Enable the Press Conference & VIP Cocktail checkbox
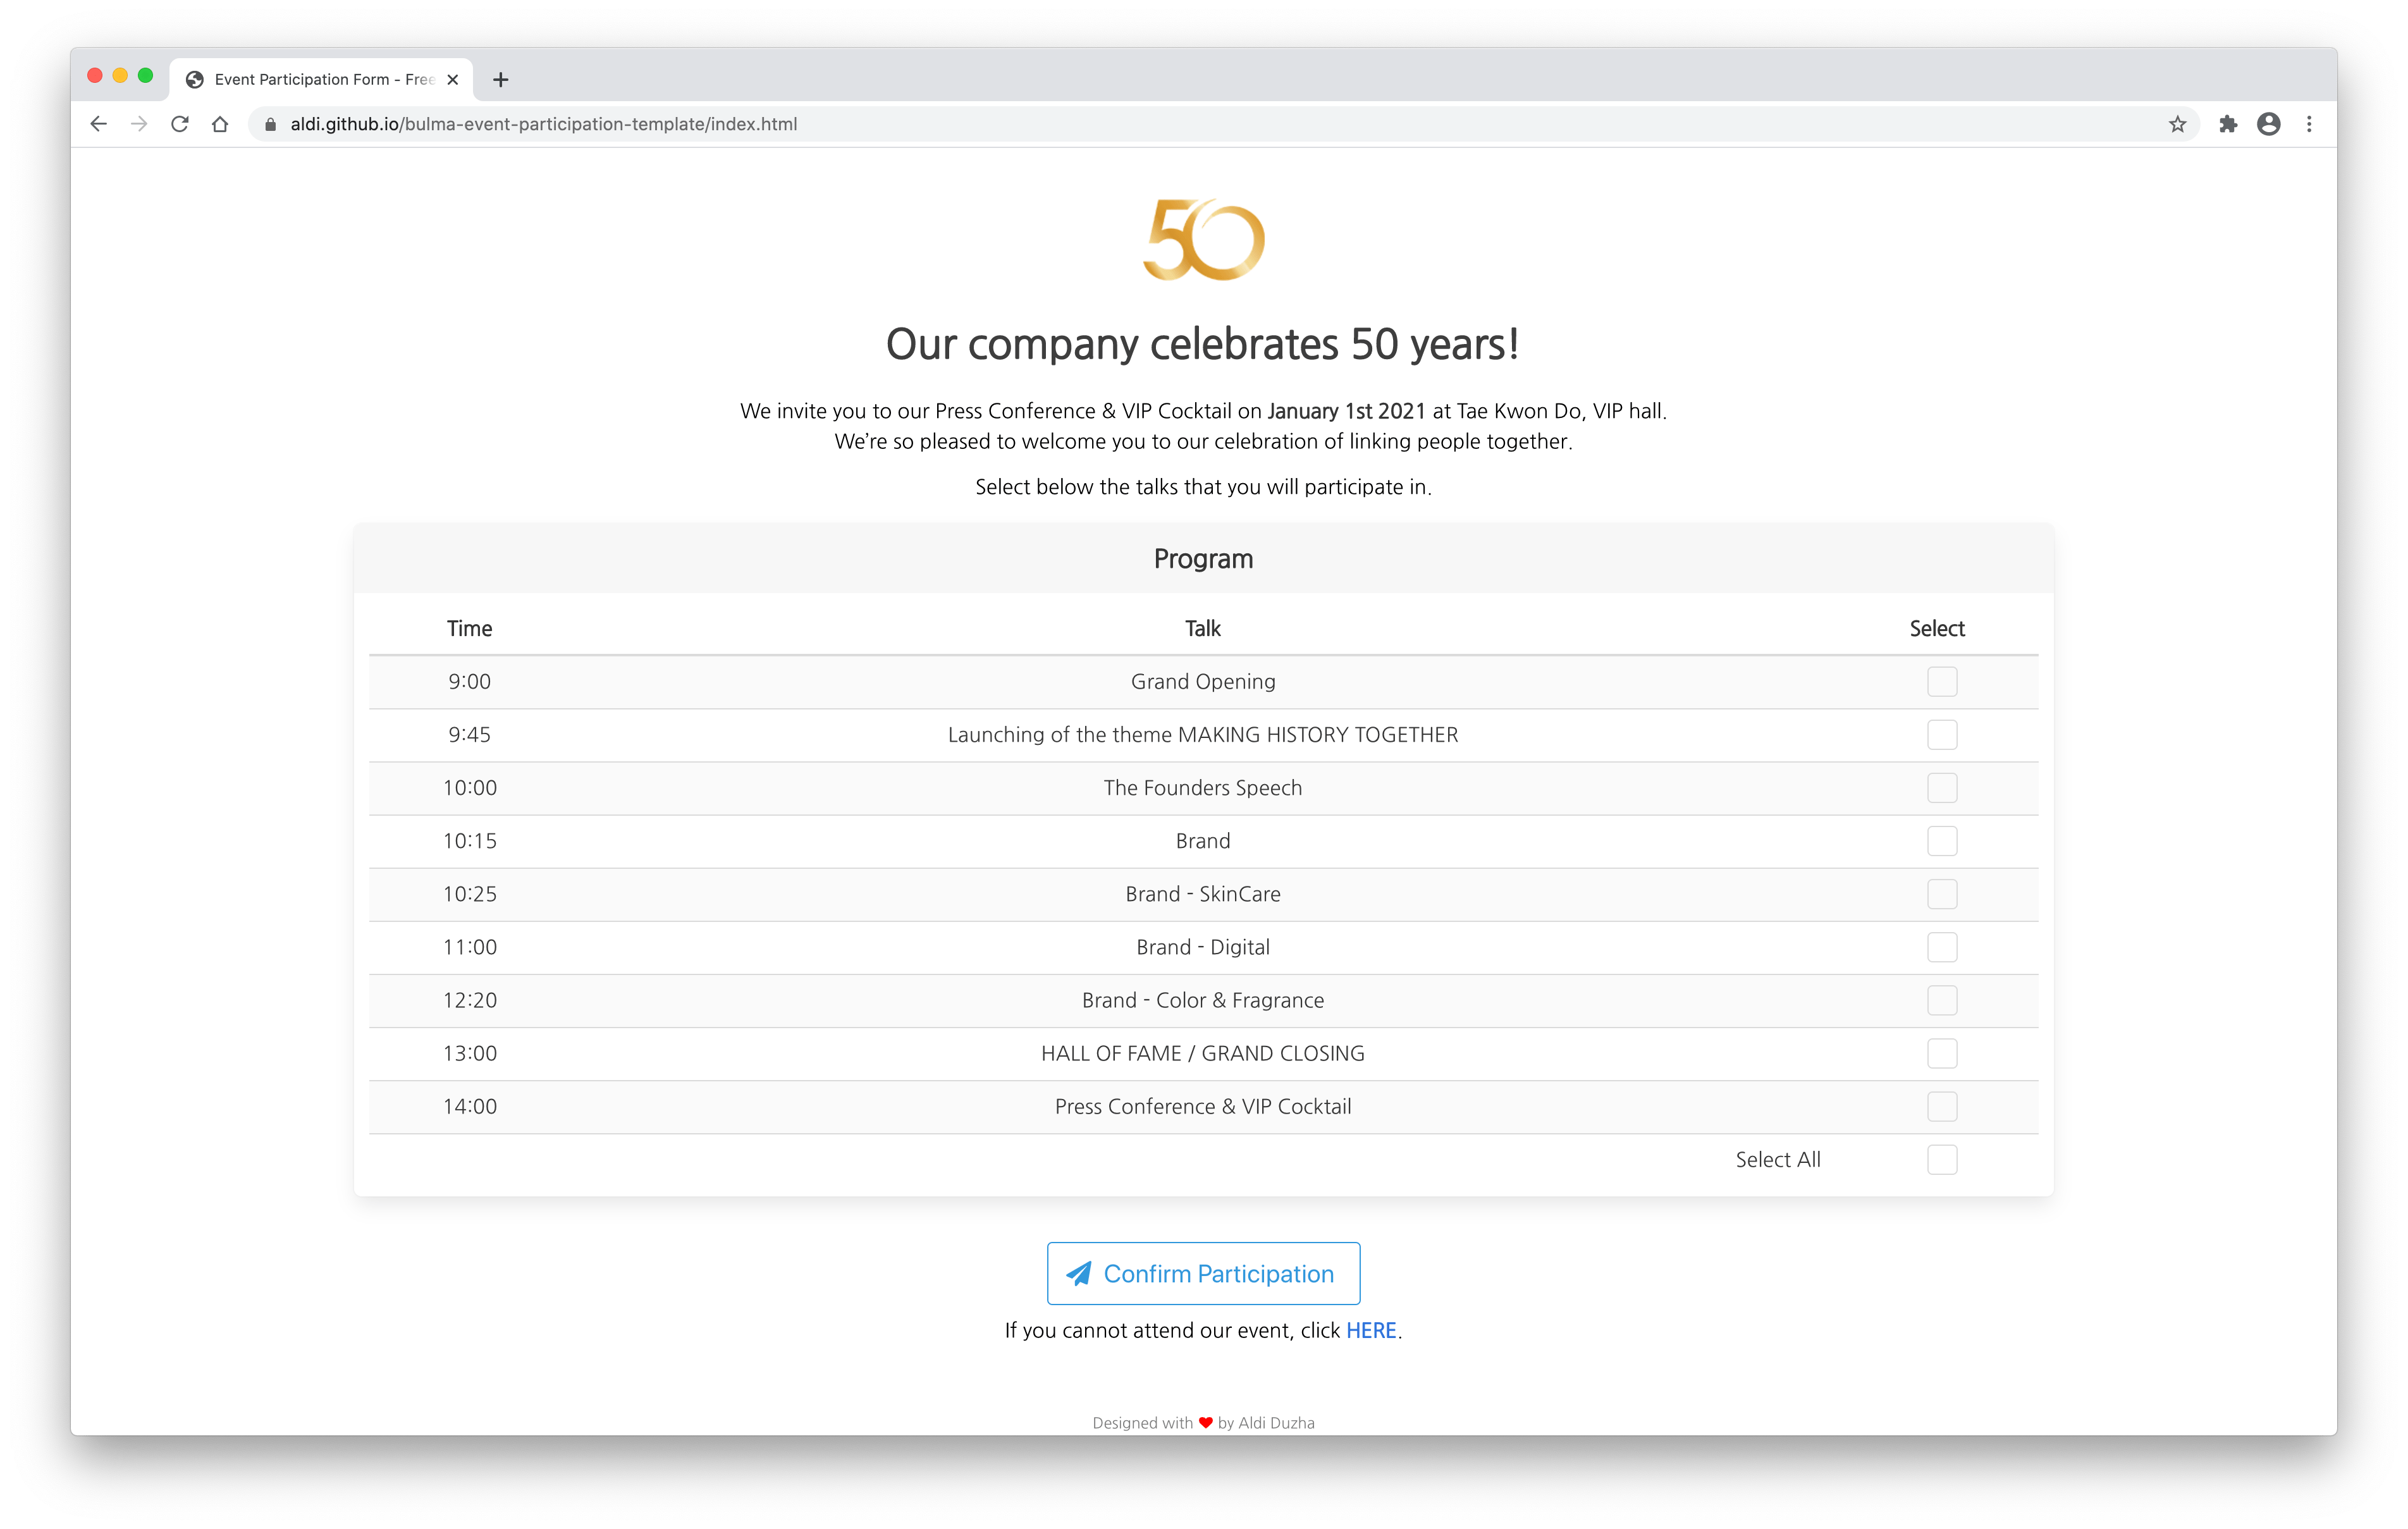 1943,1106
